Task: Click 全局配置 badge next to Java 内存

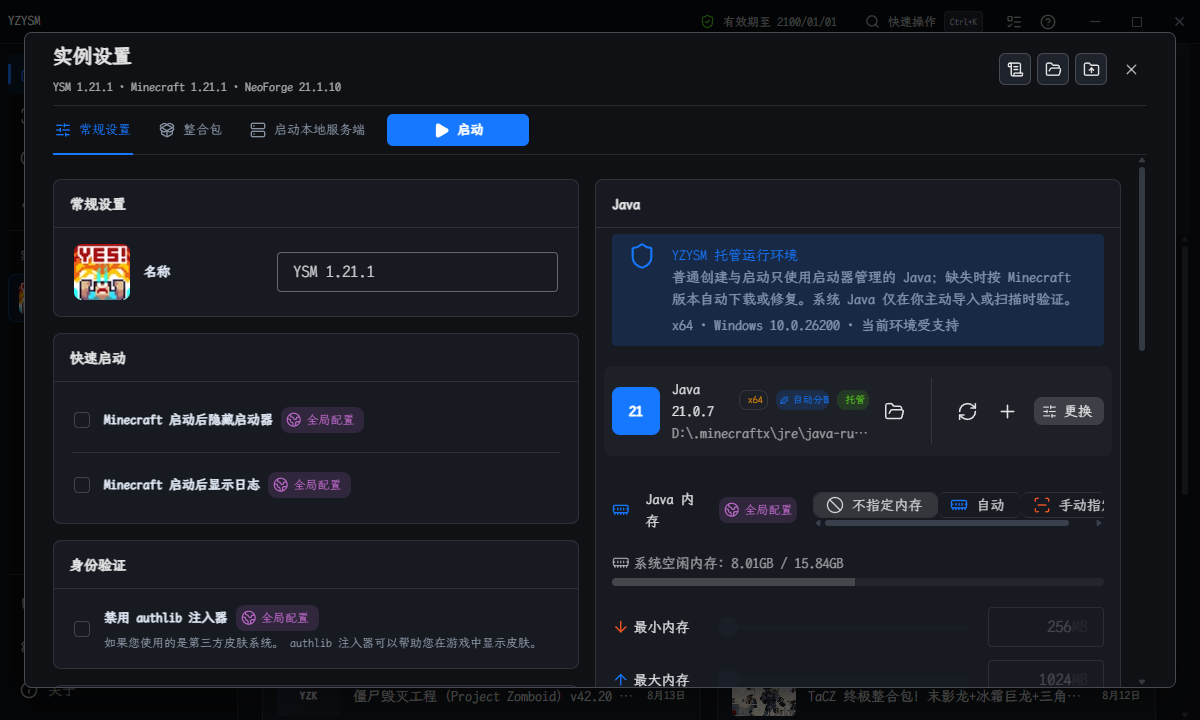Action: (758, 510)
